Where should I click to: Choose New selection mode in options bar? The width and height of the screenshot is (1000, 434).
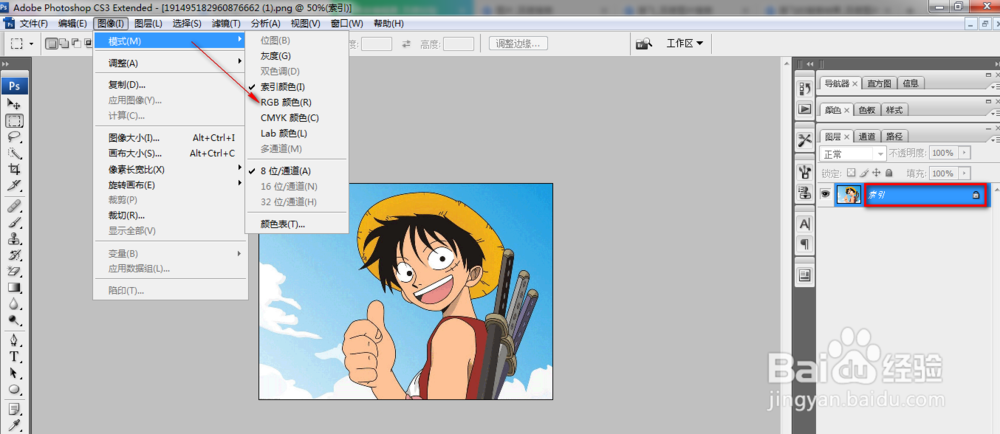click(x=53, y=43)
